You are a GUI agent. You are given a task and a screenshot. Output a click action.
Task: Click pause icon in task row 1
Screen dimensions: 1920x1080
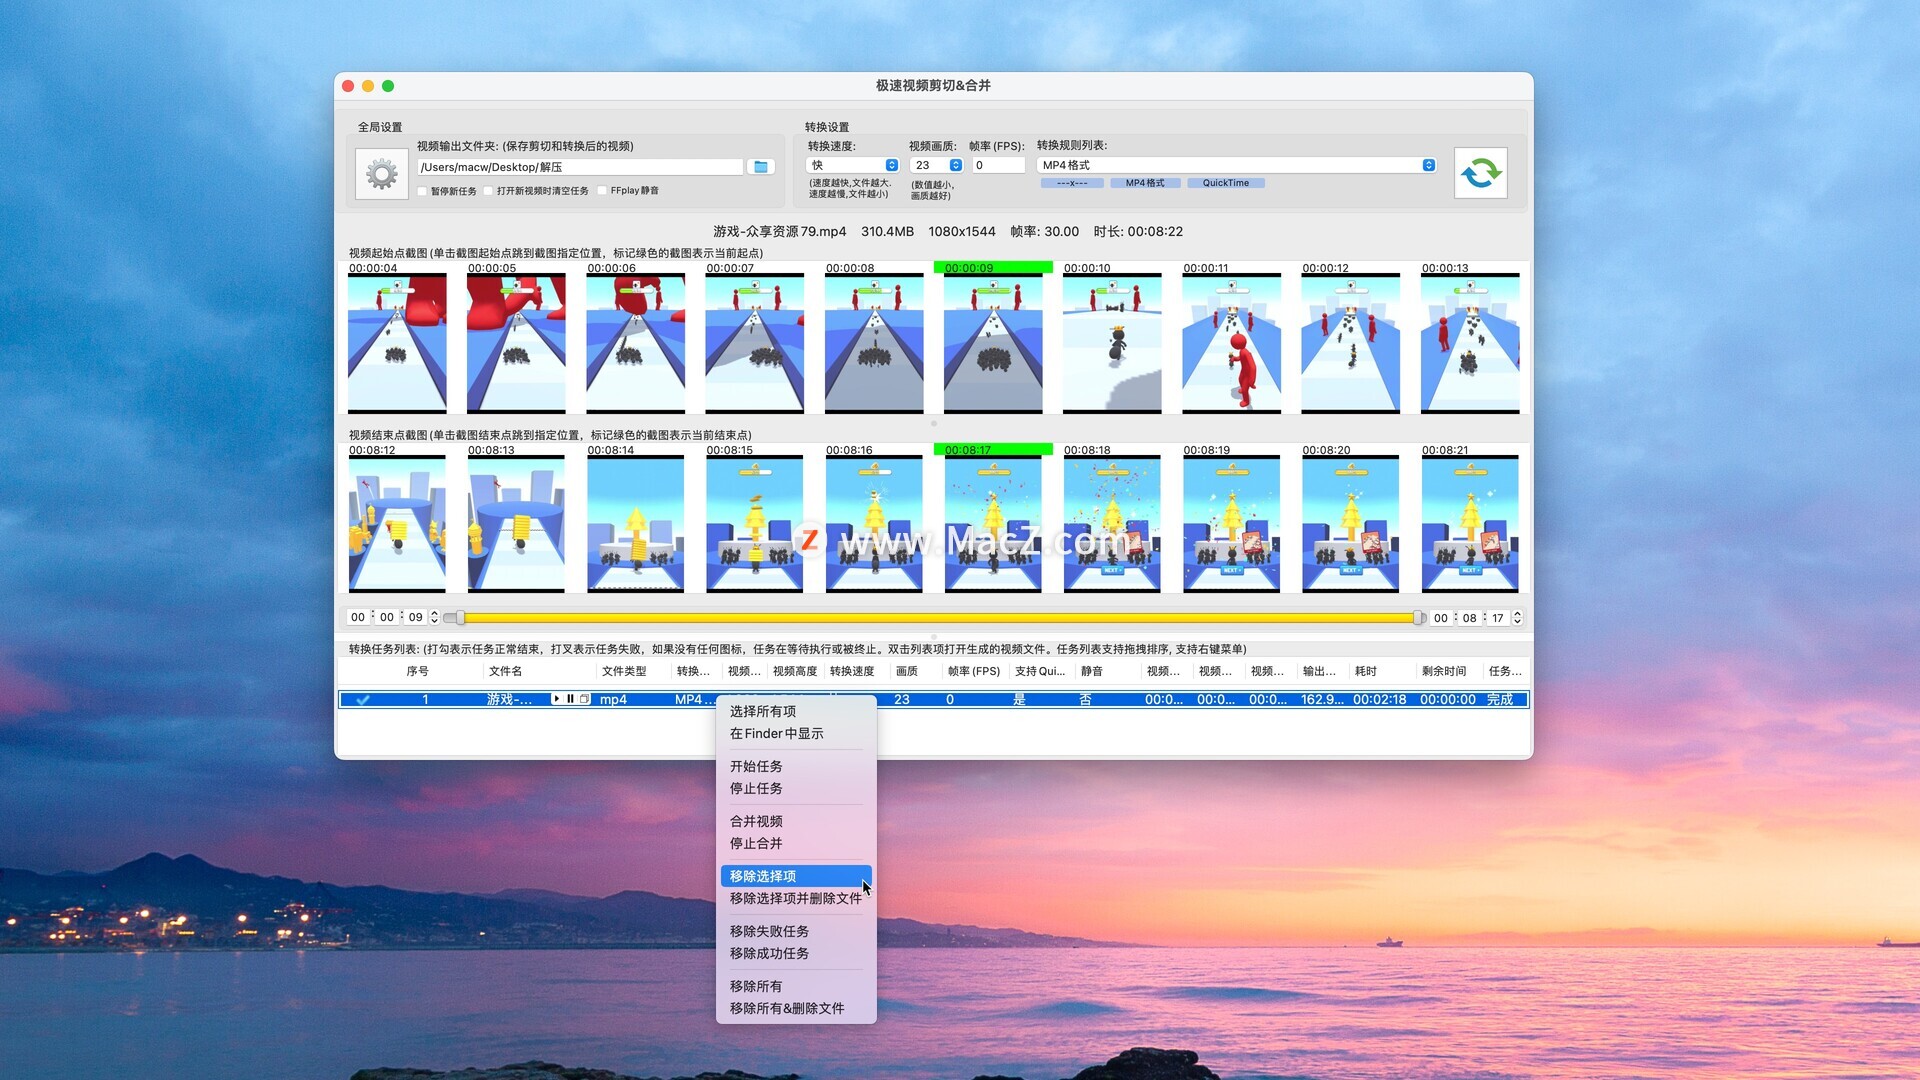[x=570, y=699]
